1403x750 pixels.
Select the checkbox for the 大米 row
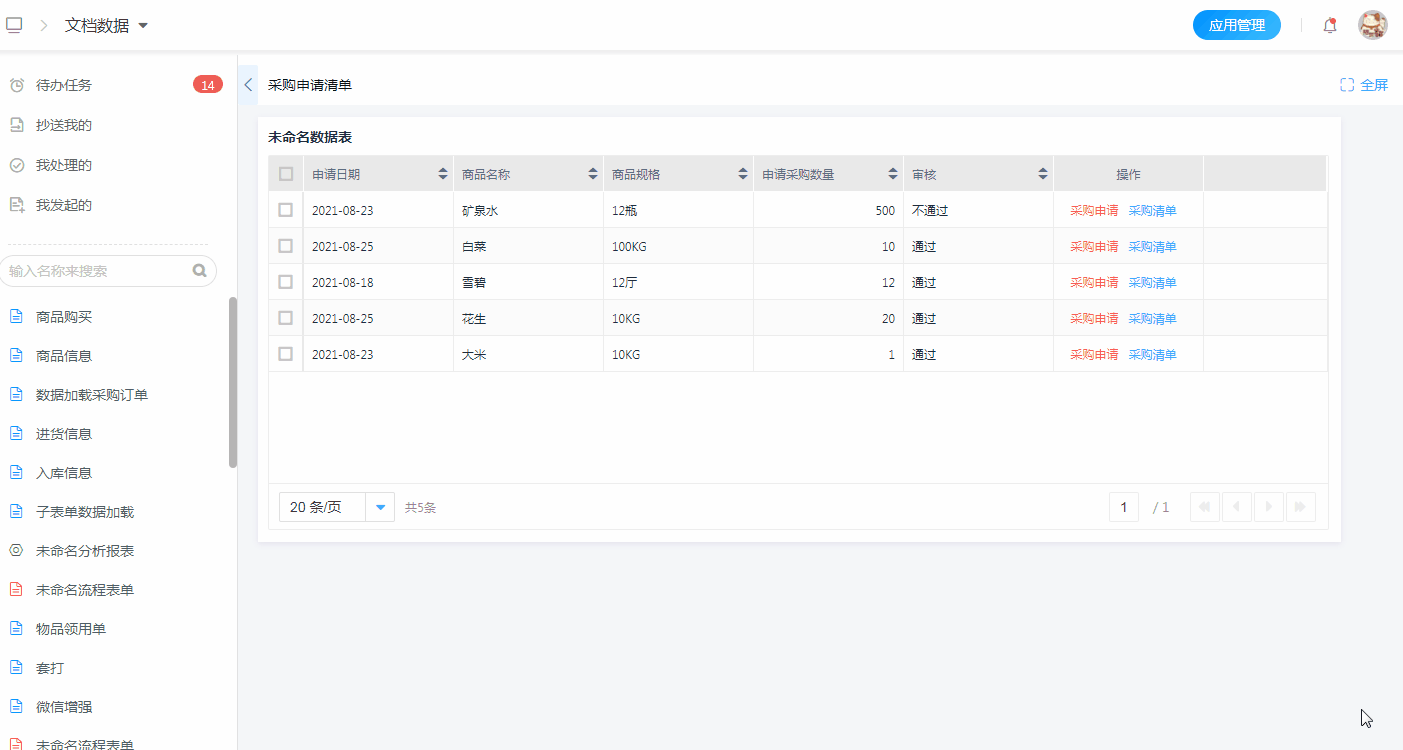286,354
